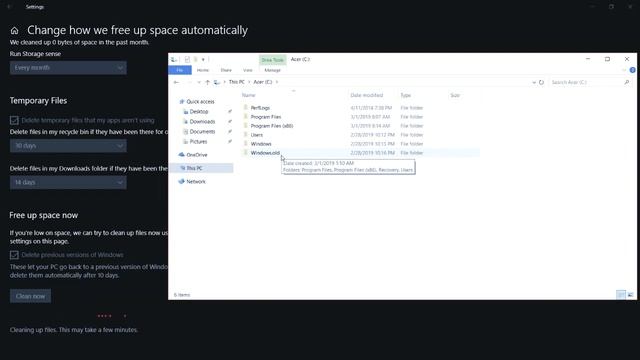
Task: Click the pin icon beside Documents
Action: [x=230, y=131]
